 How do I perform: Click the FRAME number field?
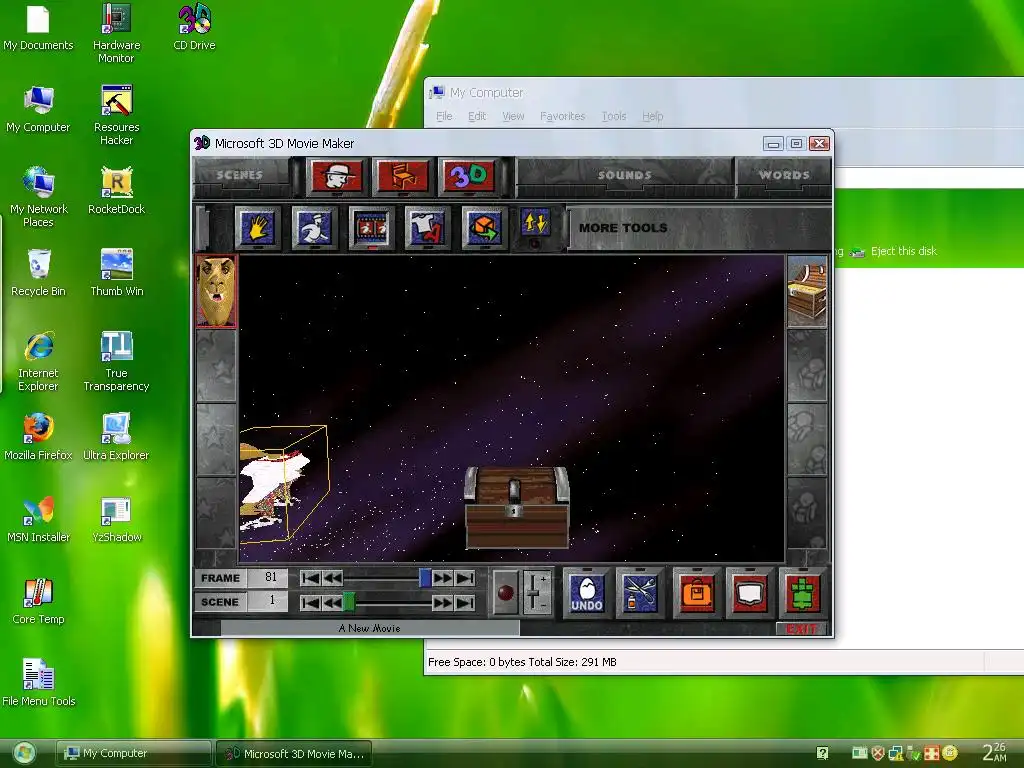pyautogui.click(x=268, y=578)
